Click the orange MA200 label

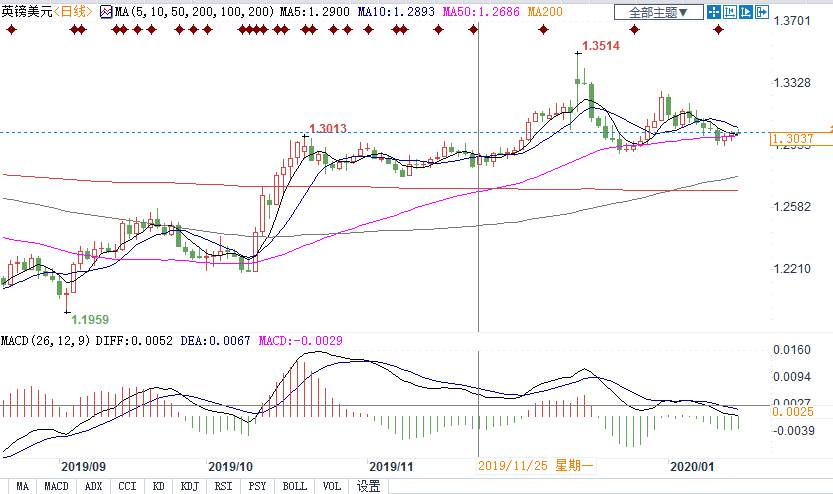[545, 12]
